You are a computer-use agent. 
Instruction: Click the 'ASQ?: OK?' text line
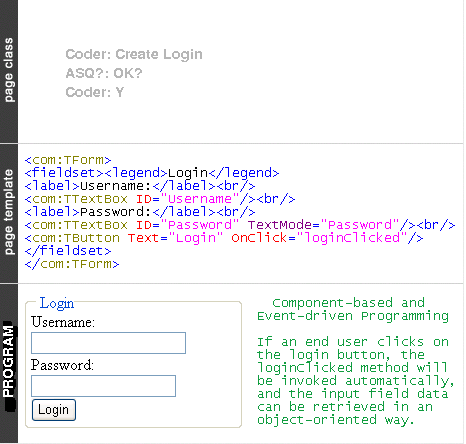pyautogui.click(x=104, y=73)
